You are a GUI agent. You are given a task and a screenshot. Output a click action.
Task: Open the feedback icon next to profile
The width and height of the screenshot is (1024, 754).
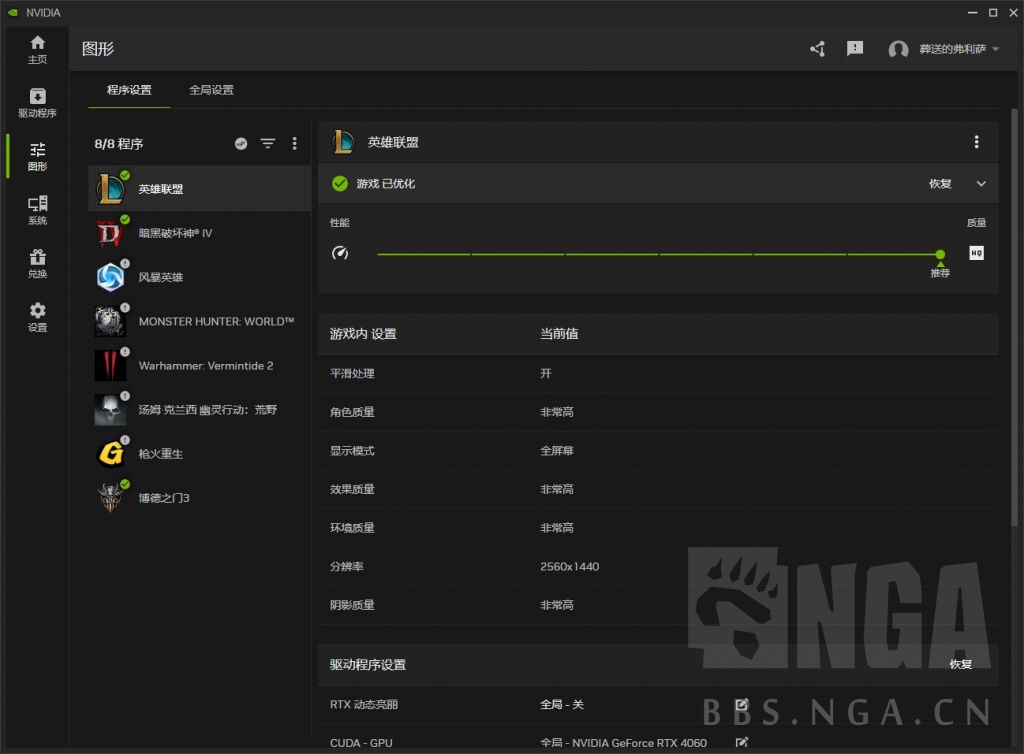(855, 48)
